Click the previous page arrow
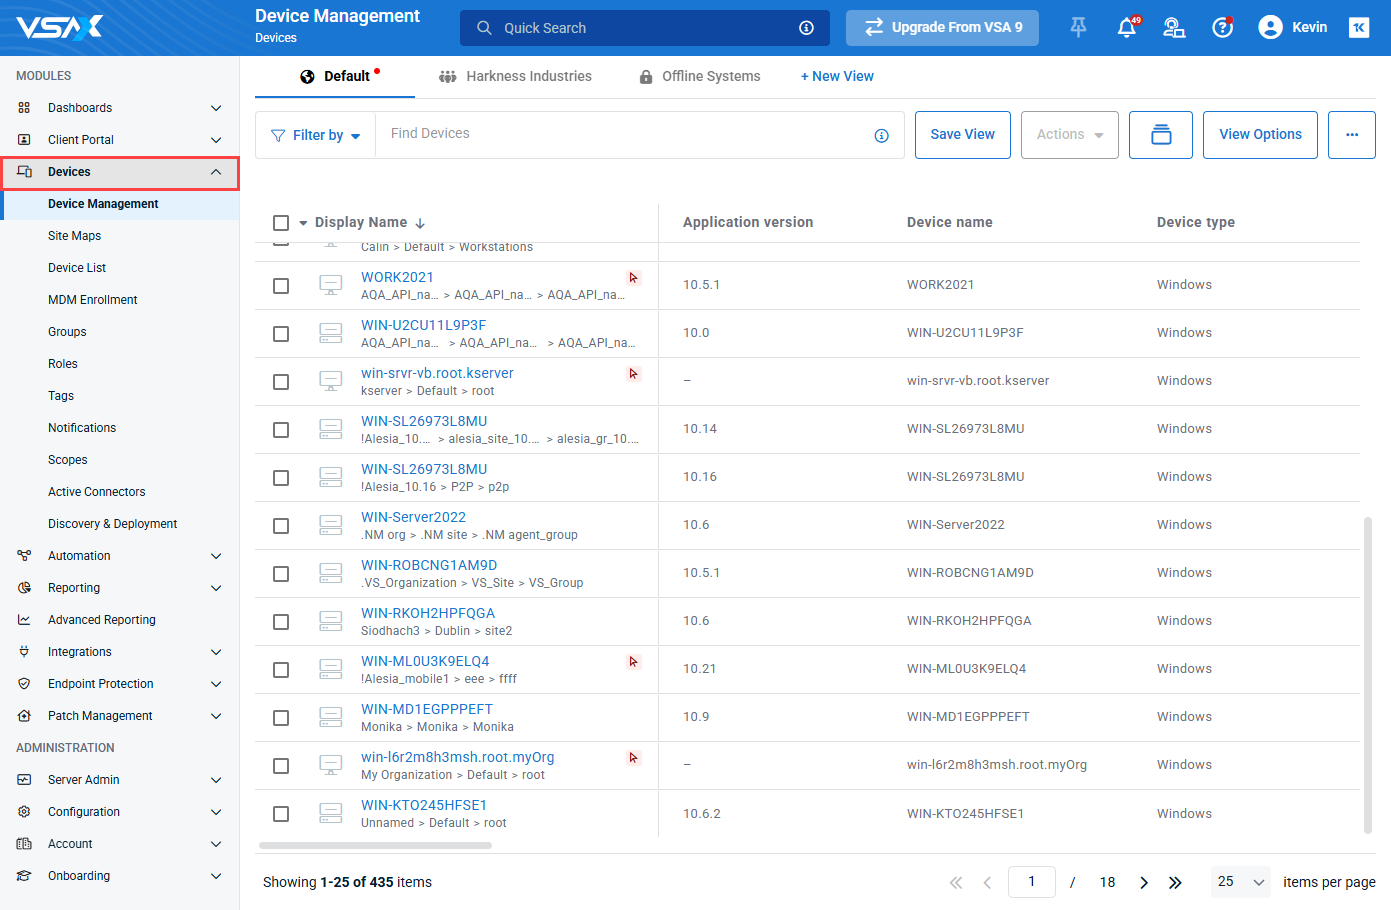Screen dimensions: 1391x910 987,883
